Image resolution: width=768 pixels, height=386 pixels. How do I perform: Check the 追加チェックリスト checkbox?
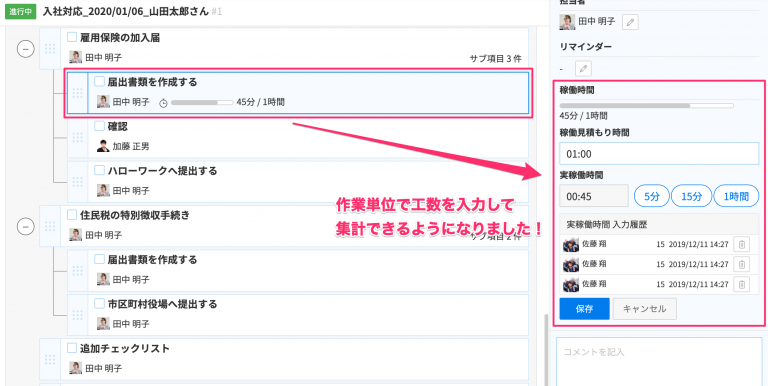[72, 348]
